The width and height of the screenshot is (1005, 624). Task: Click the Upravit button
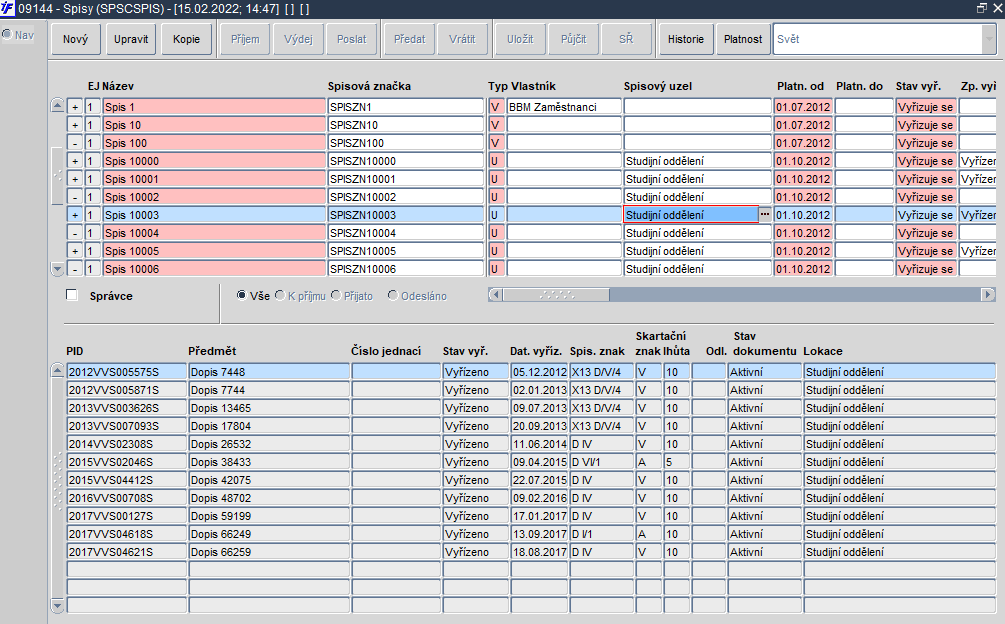click(131, 39)
